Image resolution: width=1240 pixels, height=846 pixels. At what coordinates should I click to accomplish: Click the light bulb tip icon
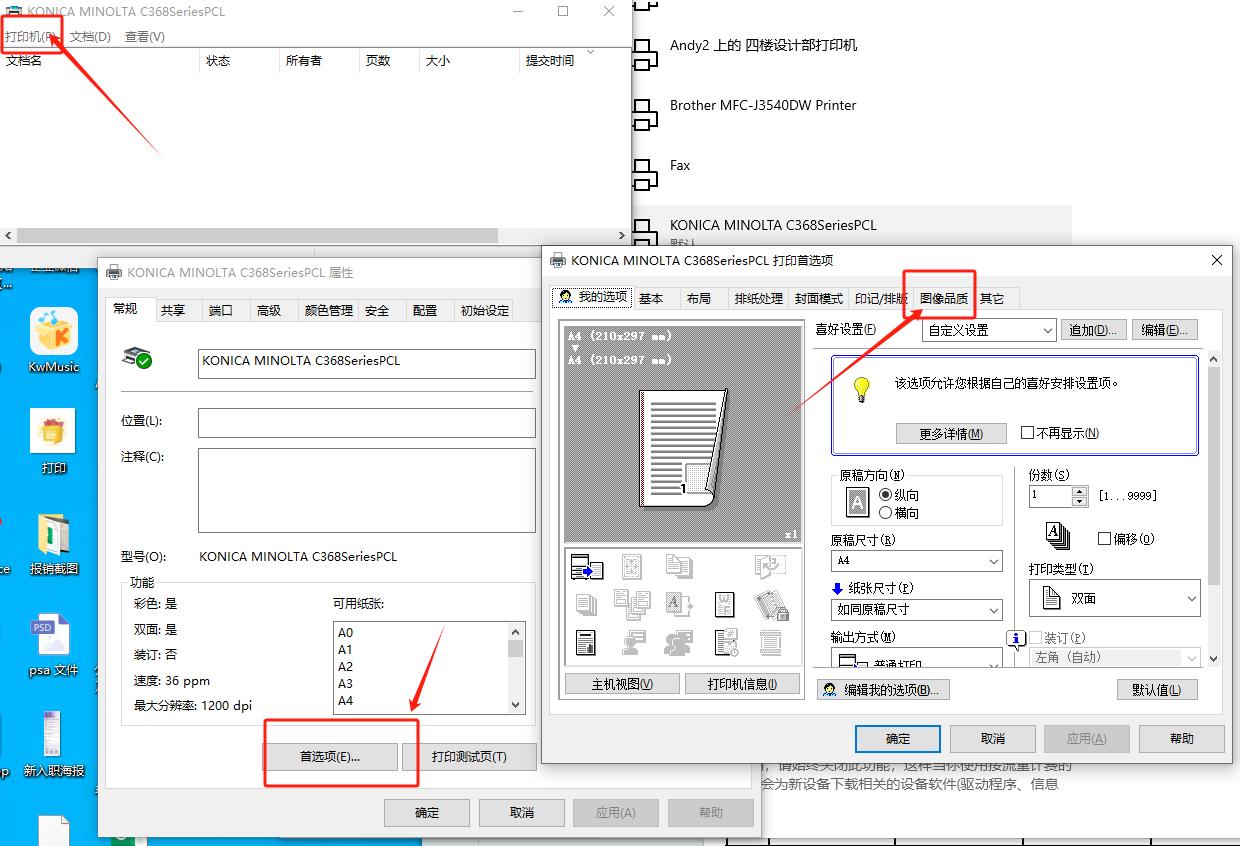pyautogui.click(x=860, y=390)
